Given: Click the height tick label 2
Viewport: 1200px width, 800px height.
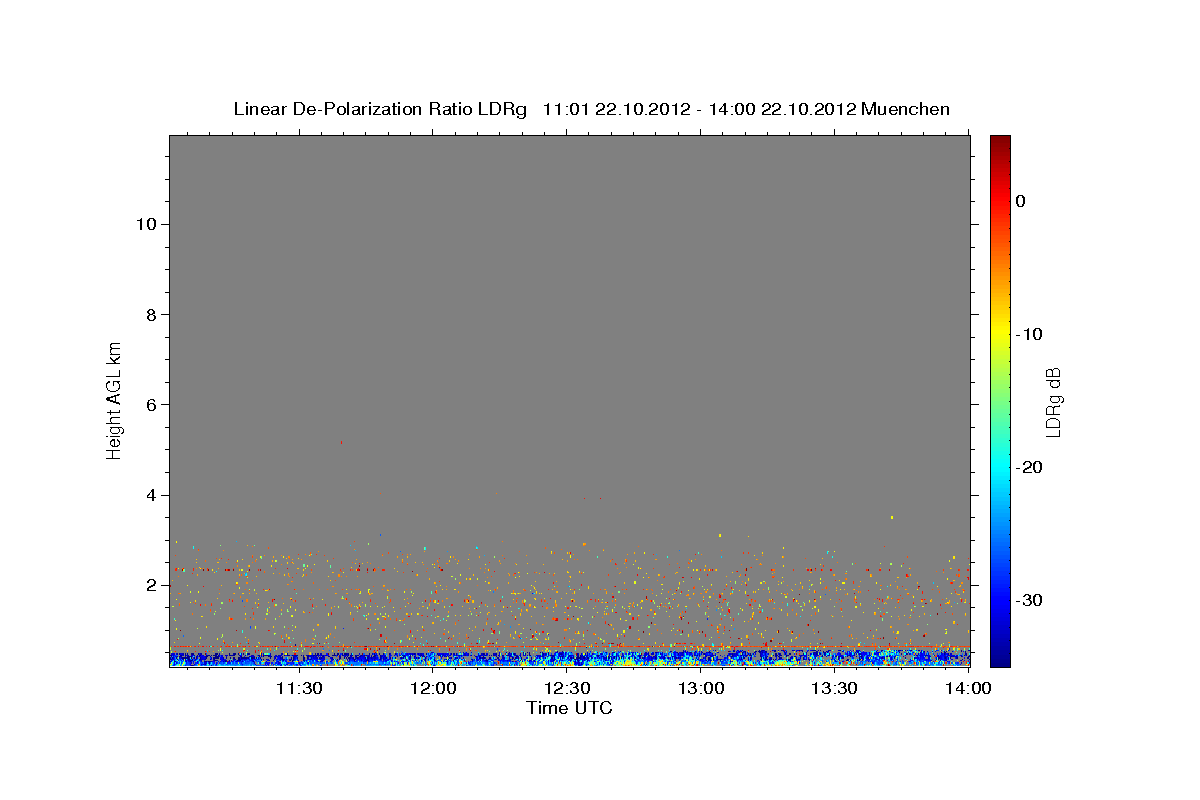Looking at the screenshot, I should click(149, 585).
